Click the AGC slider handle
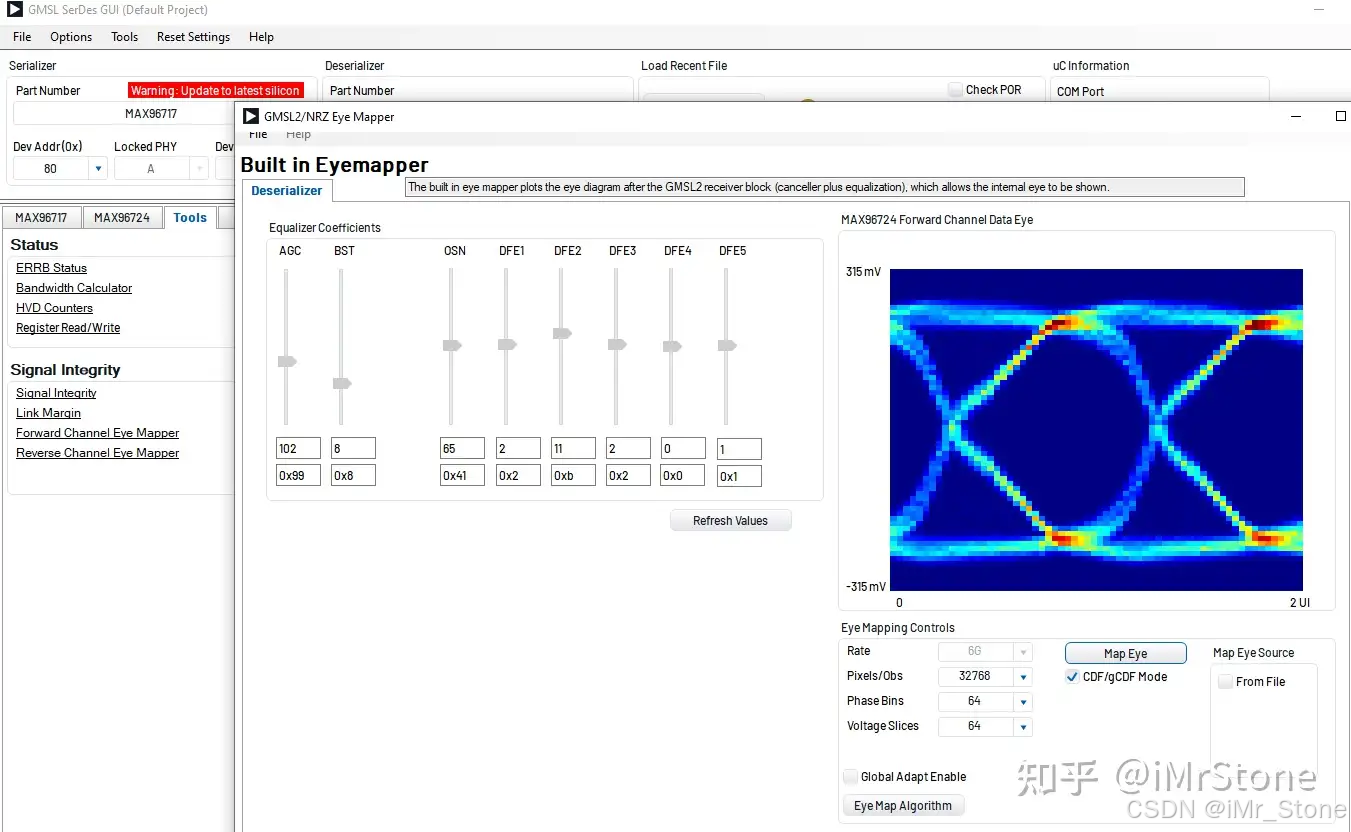Screen dimensions: 1351x832 click(x=287, y=361)
